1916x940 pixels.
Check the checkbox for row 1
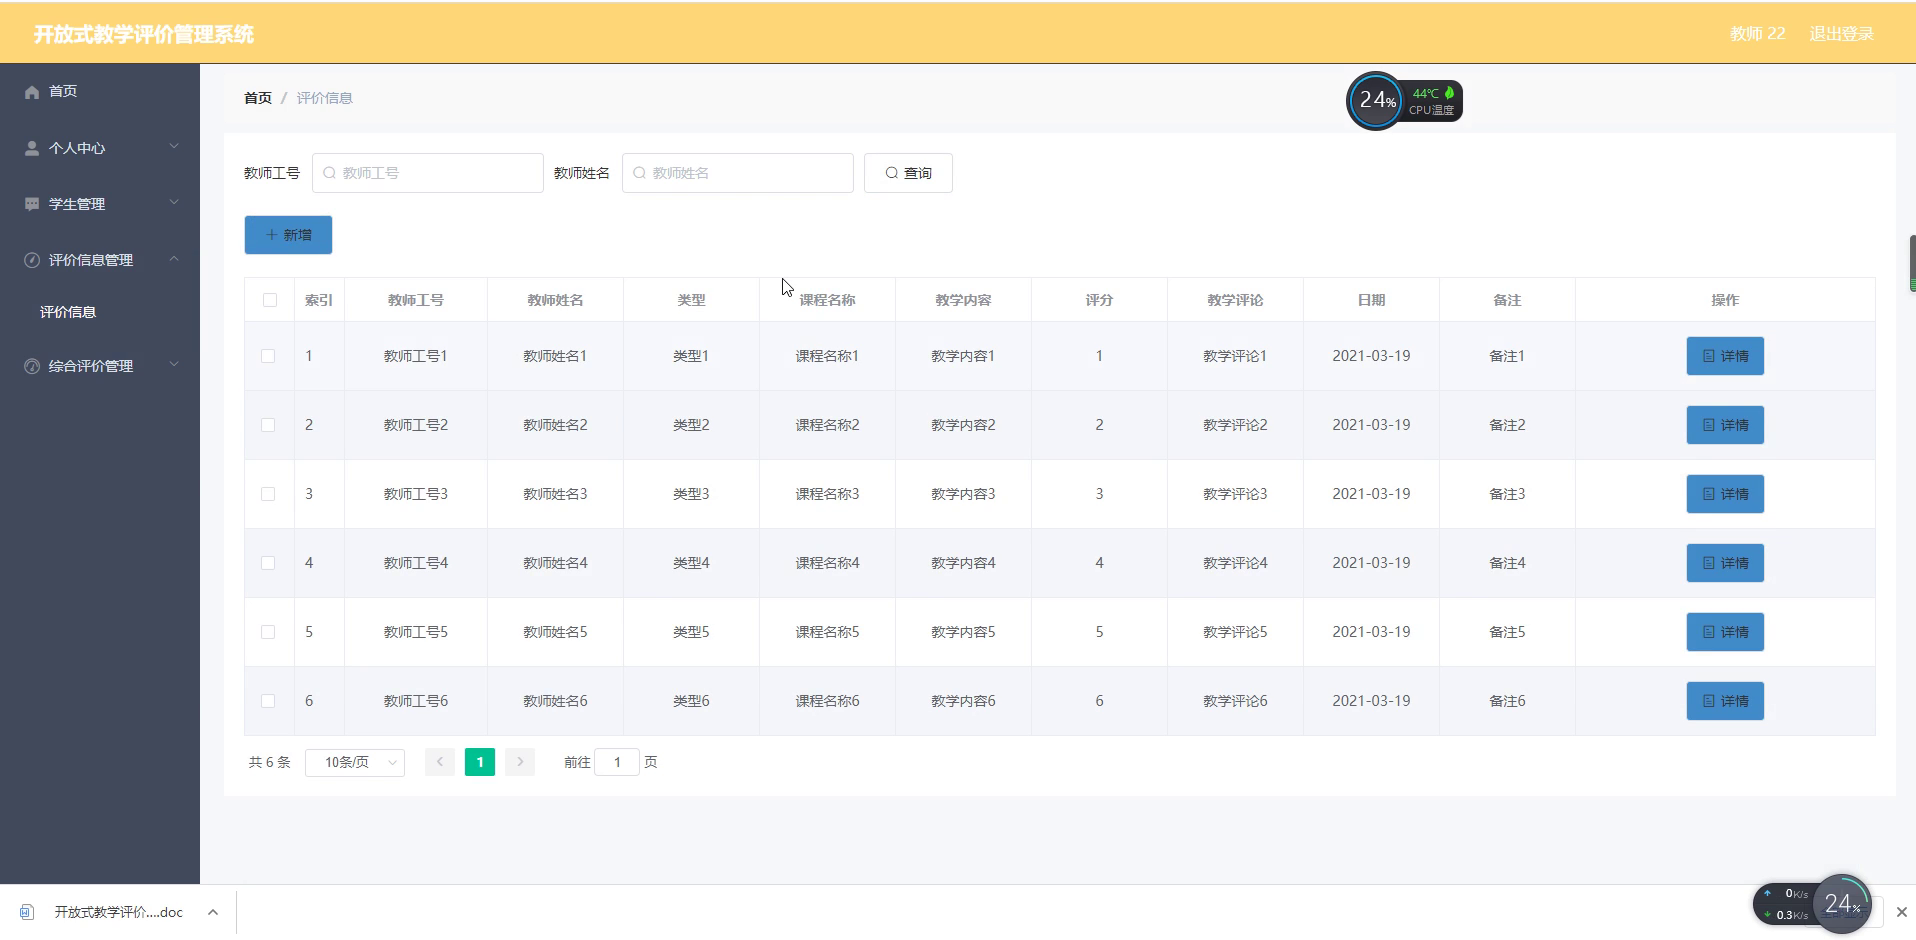(268, 356)
